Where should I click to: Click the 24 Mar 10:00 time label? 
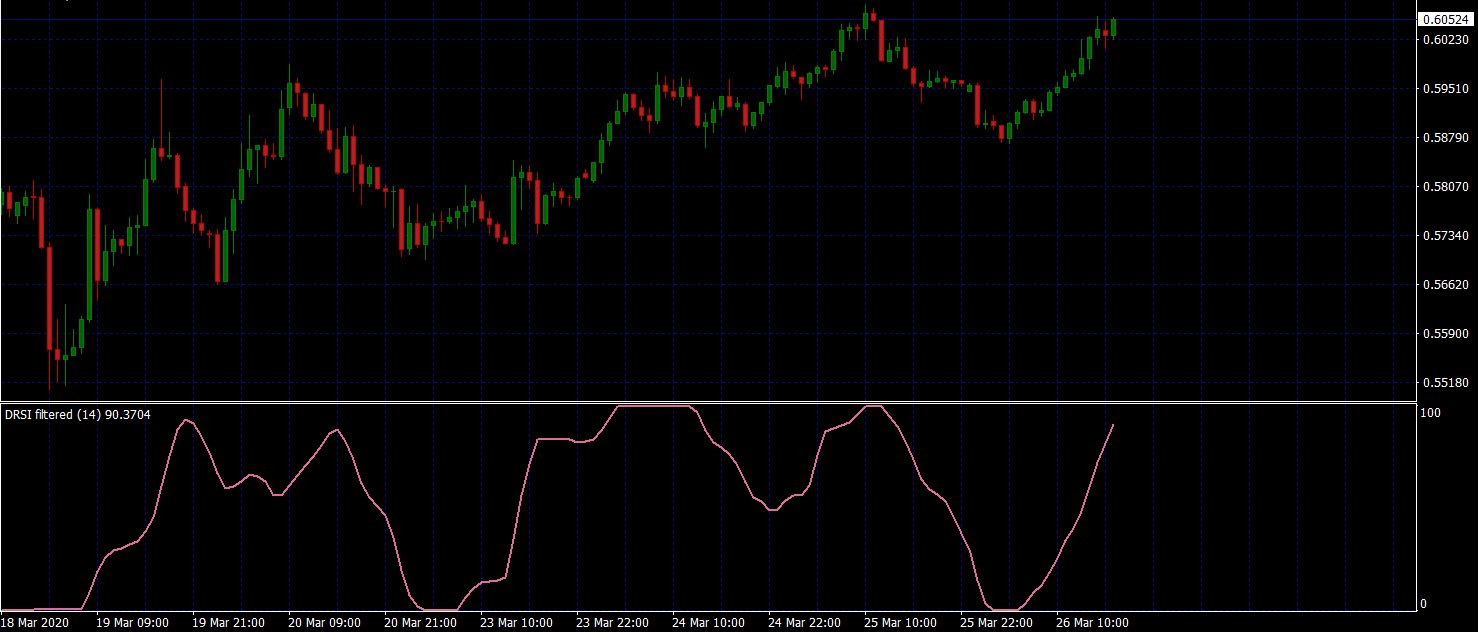pyautogui.click(x=709, y=623)
